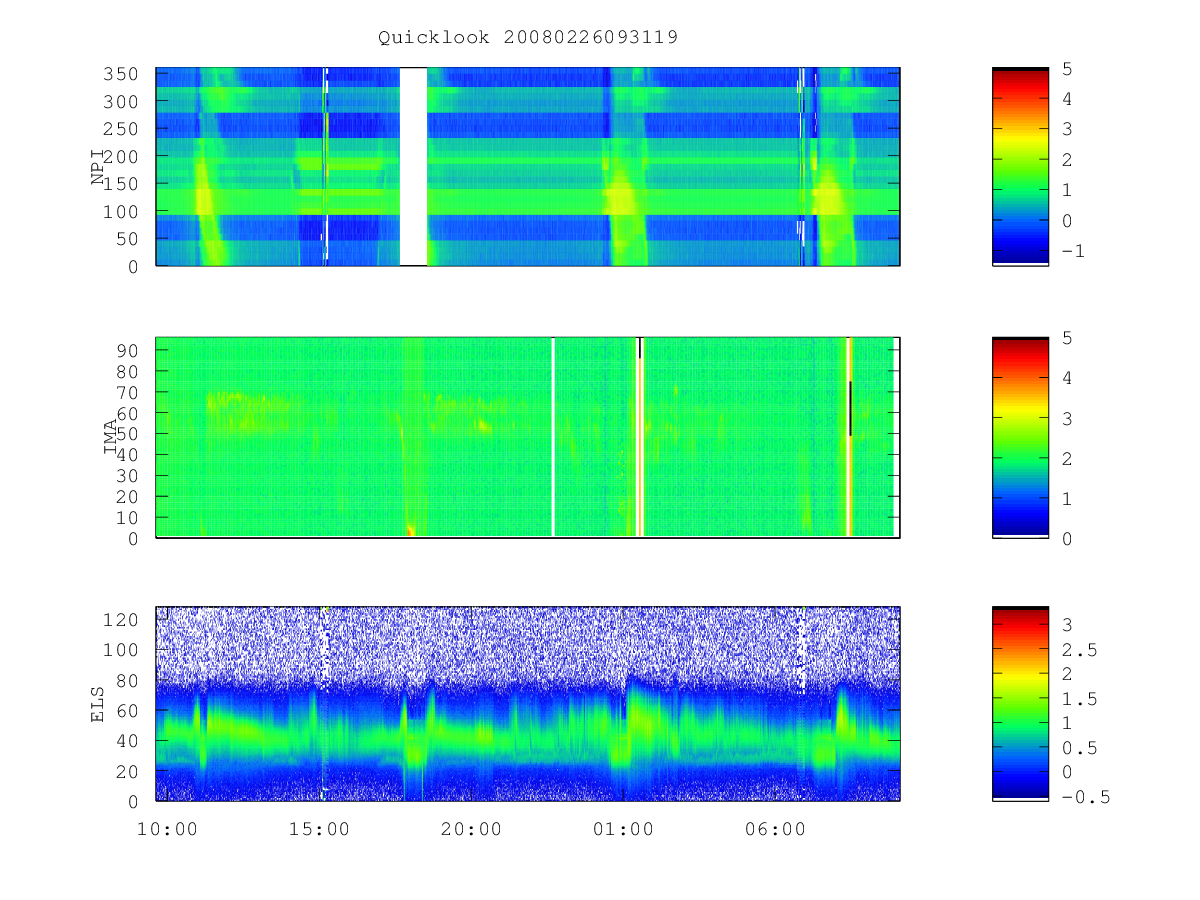Click the 10:00 time tick label
Screen dimensions: 1200x900
coord(167,829)
